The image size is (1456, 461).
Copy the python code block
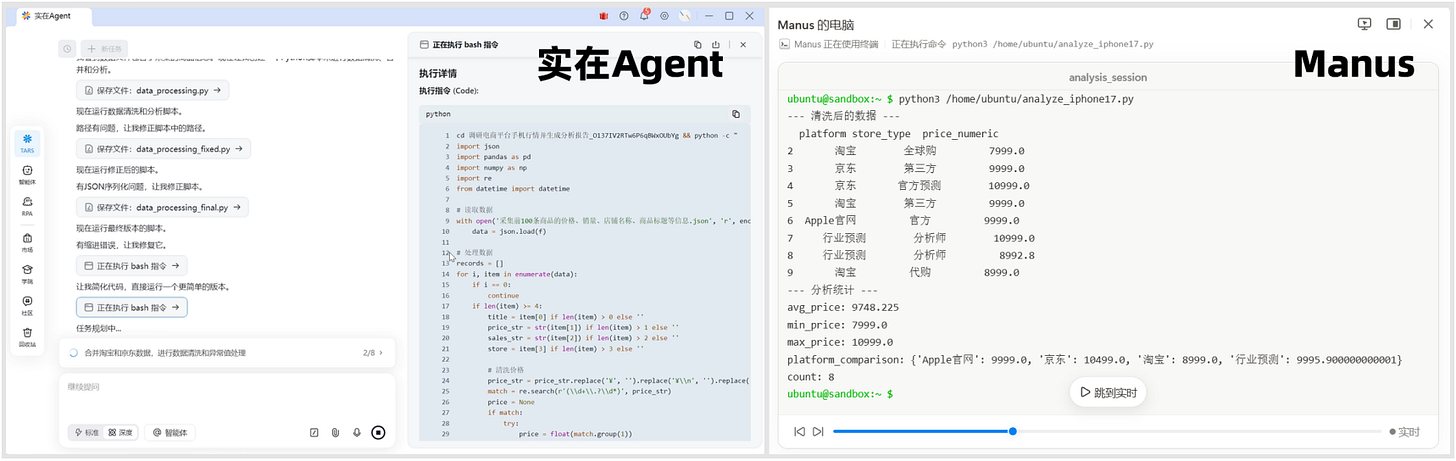coord(736,114)
